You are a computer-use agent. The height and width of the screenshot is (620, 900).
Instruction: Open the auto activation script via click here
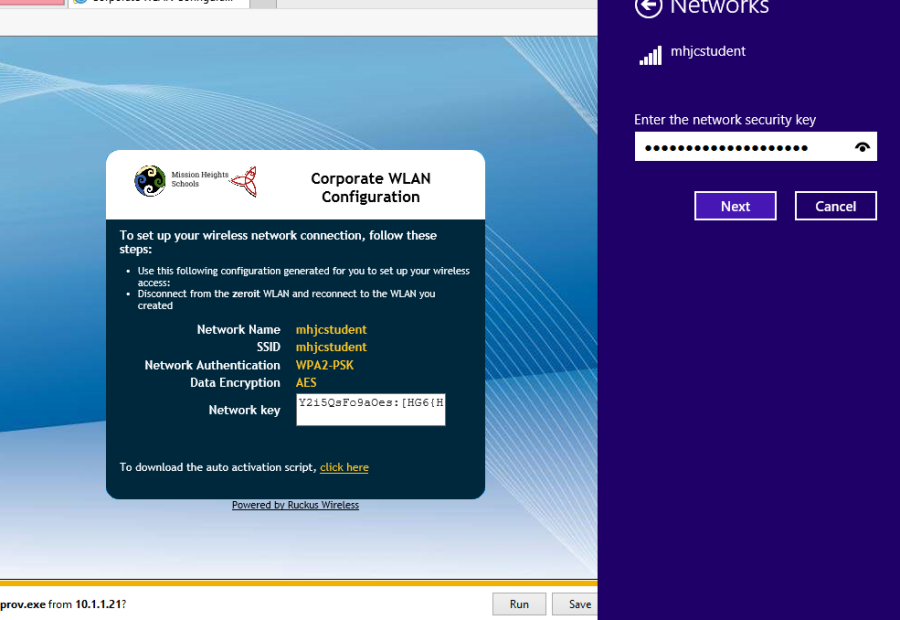click(344, 467)
